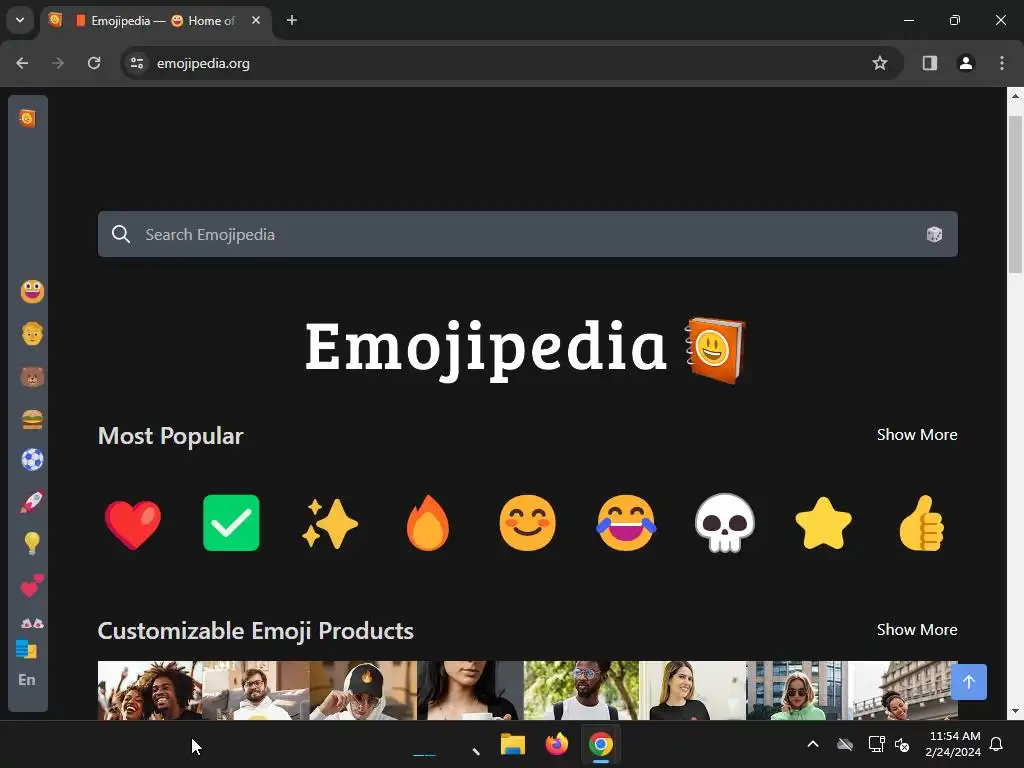Open the Face with Tears of Joy emoji
The width and height of the screenshot is (1024, 768).
click(626, 523)
